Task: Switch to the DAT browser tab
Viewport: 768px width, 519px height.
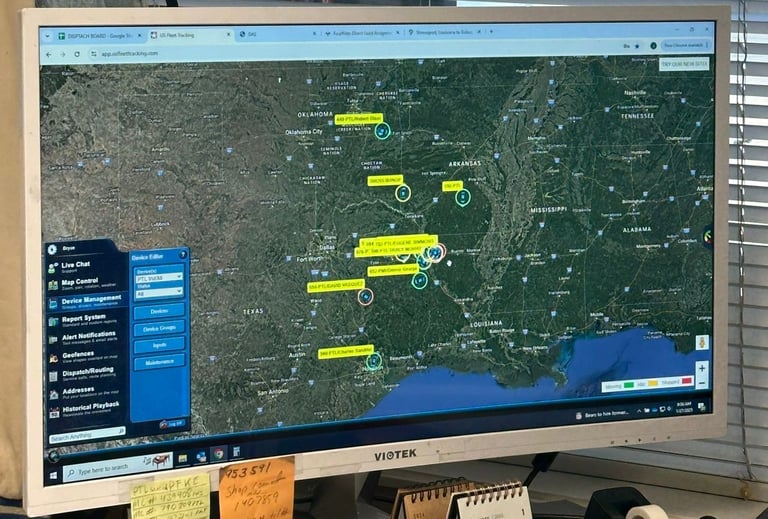Action: click(x=277, y=34)
